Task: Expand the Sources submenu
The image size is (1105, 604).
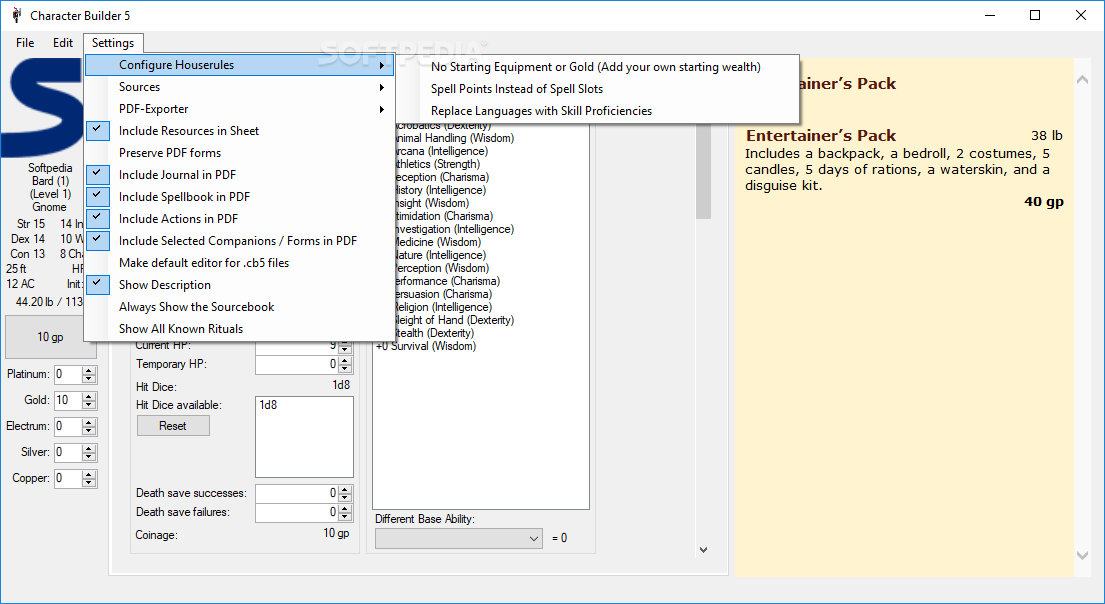Action: point(239,87)
